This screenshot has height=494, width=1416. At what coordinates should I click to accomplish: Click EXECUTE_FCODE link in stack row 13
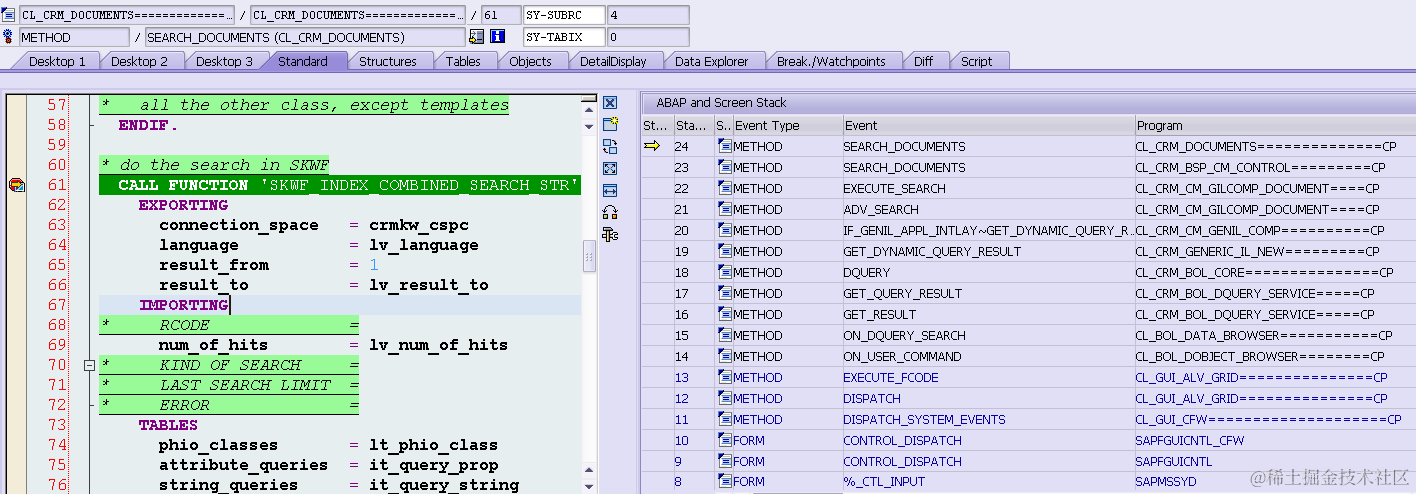click(x=893, y=377)
